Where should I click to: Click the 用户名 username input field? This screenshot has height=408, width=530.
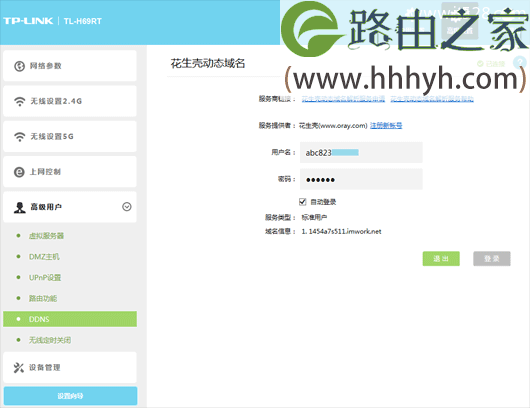pos(361,152)
